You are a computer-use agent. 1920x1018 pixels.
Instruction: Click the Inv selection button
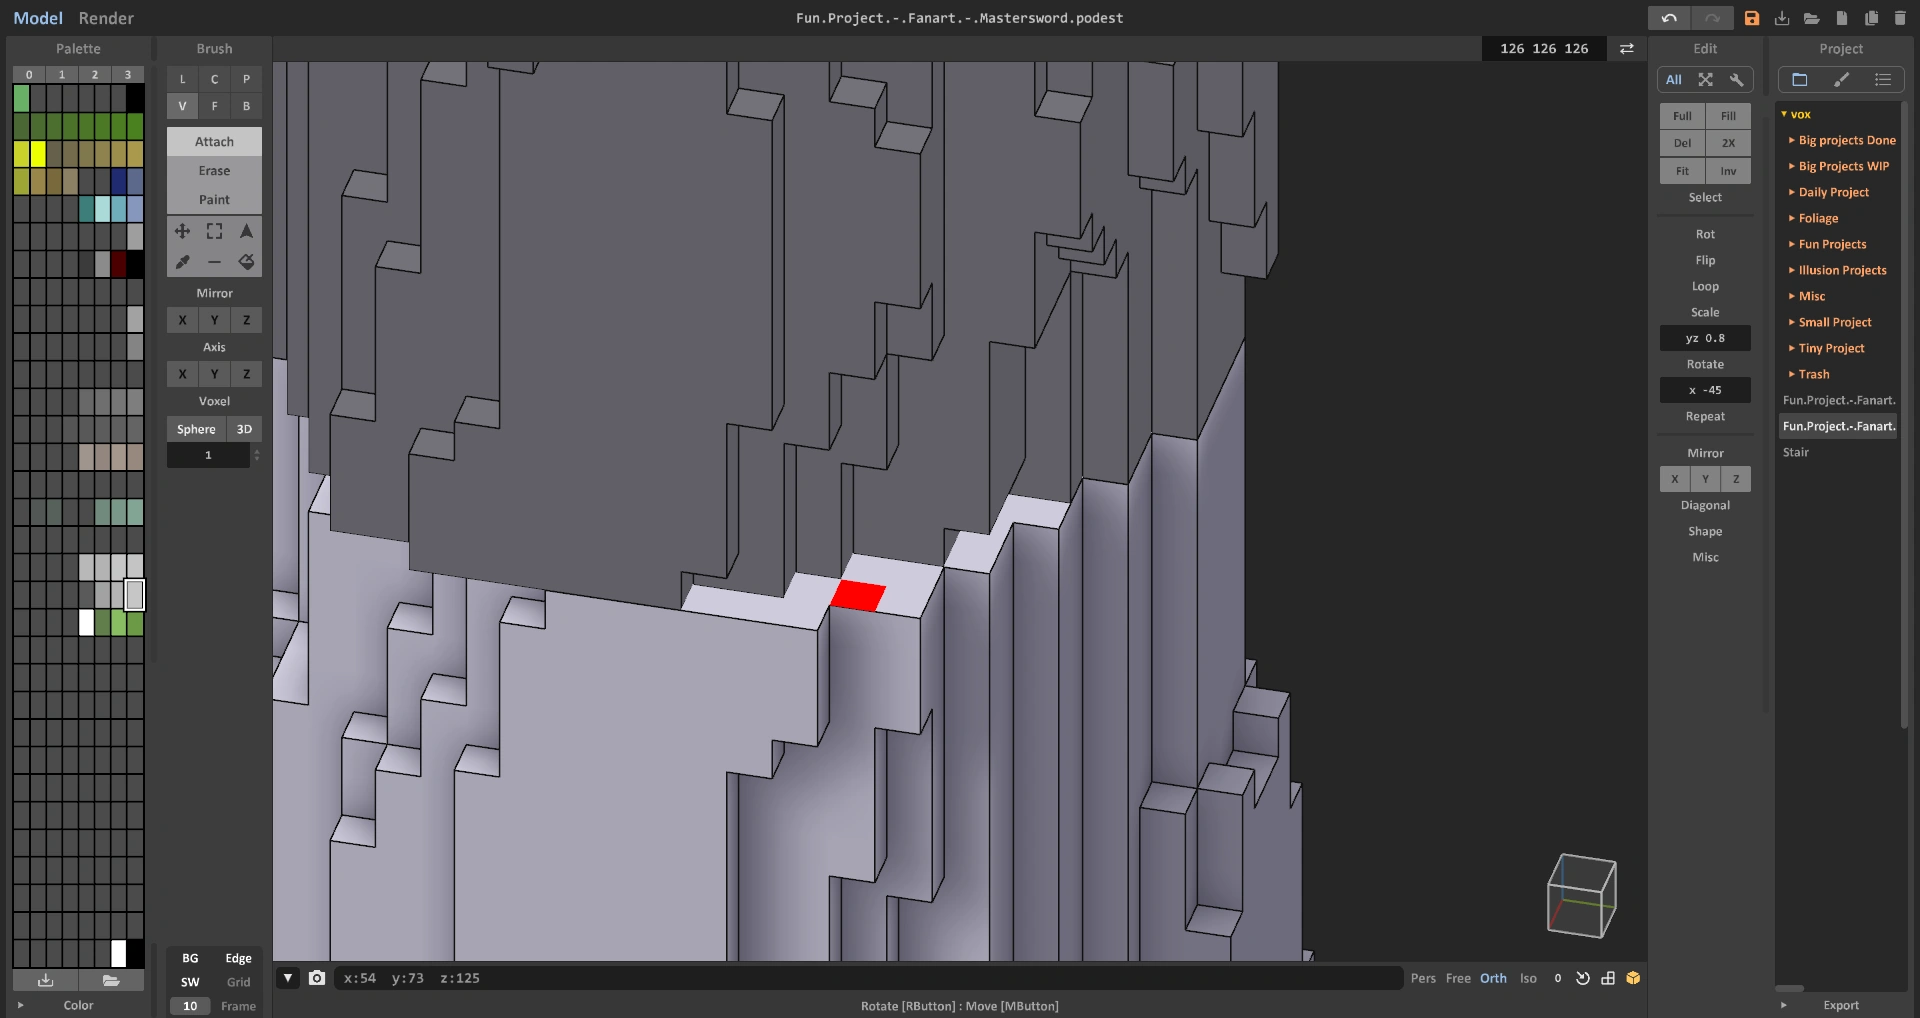tap(1728, 171)
